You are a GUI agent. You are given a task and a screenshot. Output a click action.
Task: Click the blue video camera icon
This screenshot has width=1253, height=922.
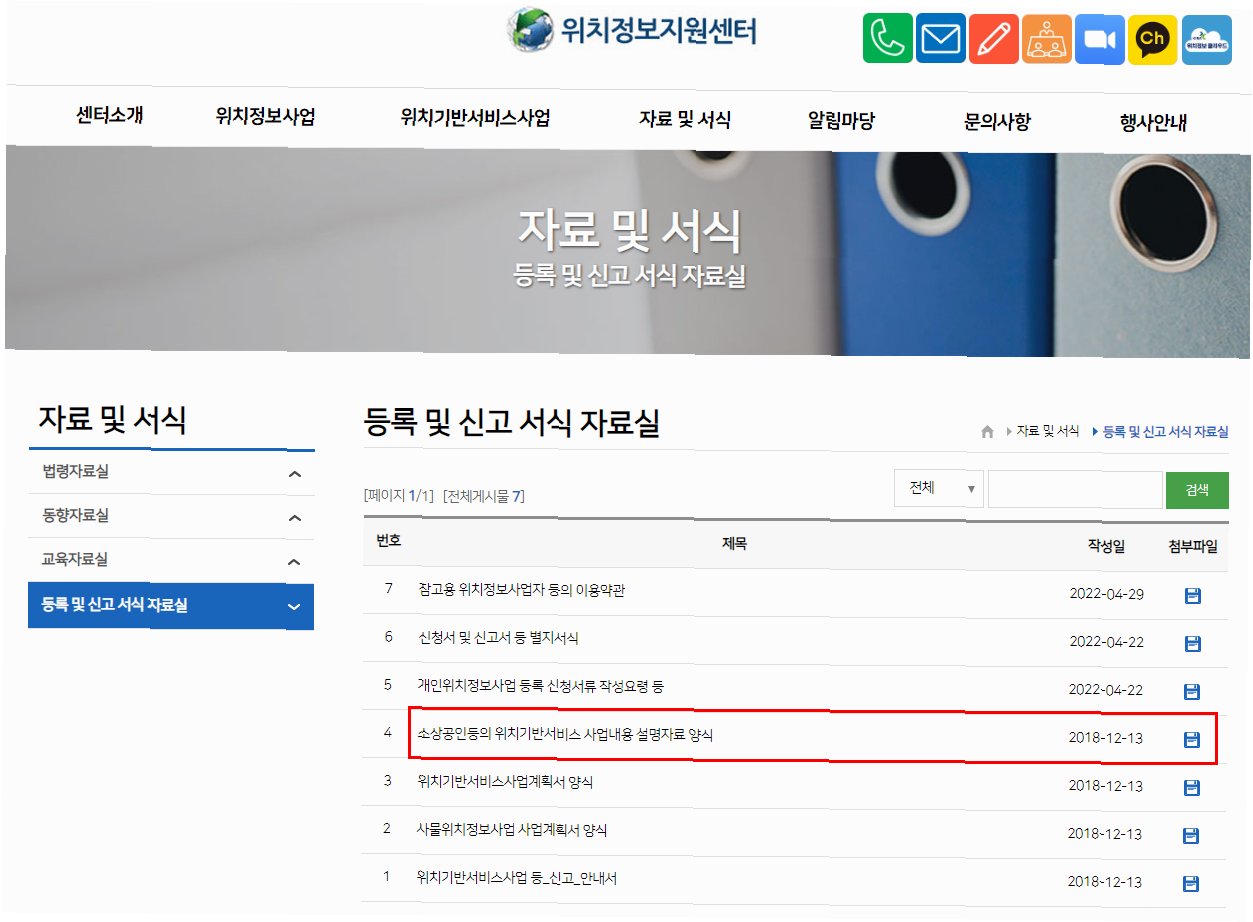(x=1100, y=39)
